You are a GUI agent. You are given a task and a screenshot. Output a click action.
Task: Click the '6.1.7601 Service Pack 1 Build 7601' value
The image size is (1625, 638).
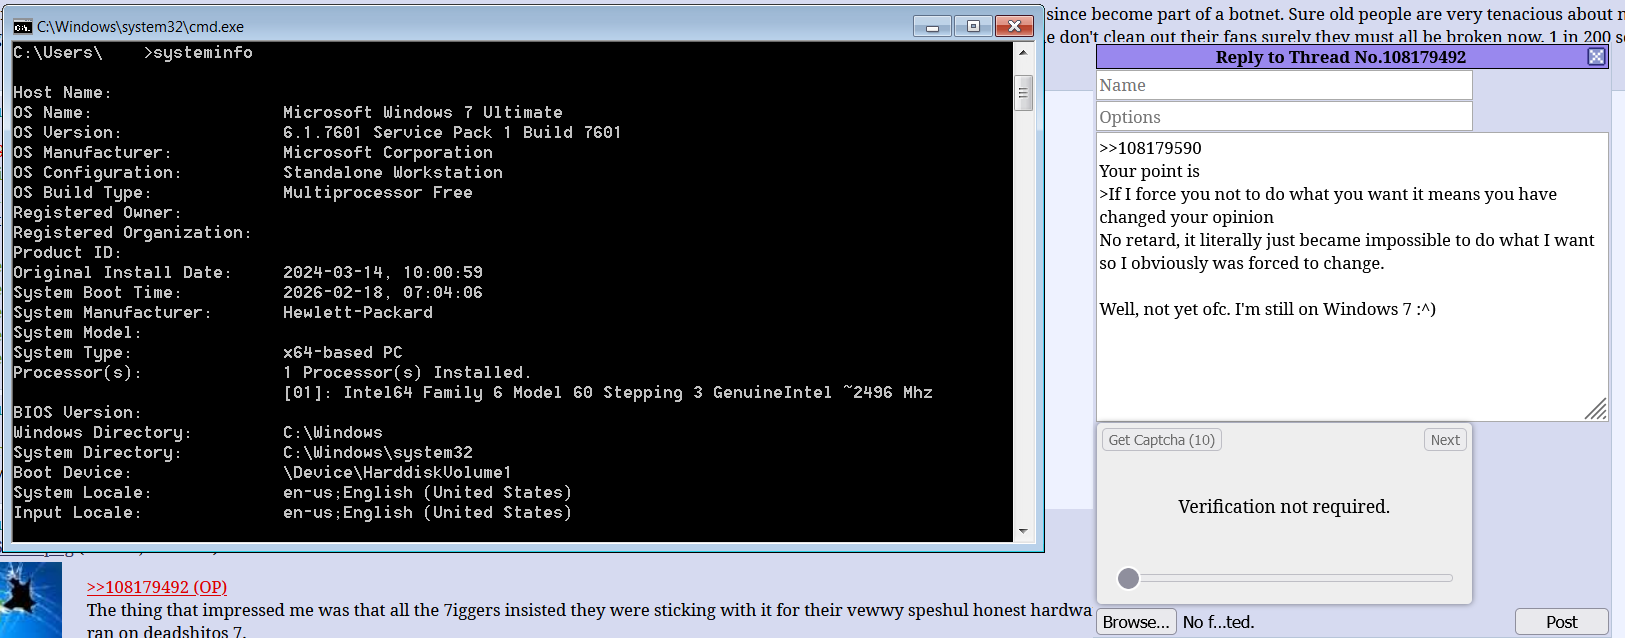click(x=452, y=132)
